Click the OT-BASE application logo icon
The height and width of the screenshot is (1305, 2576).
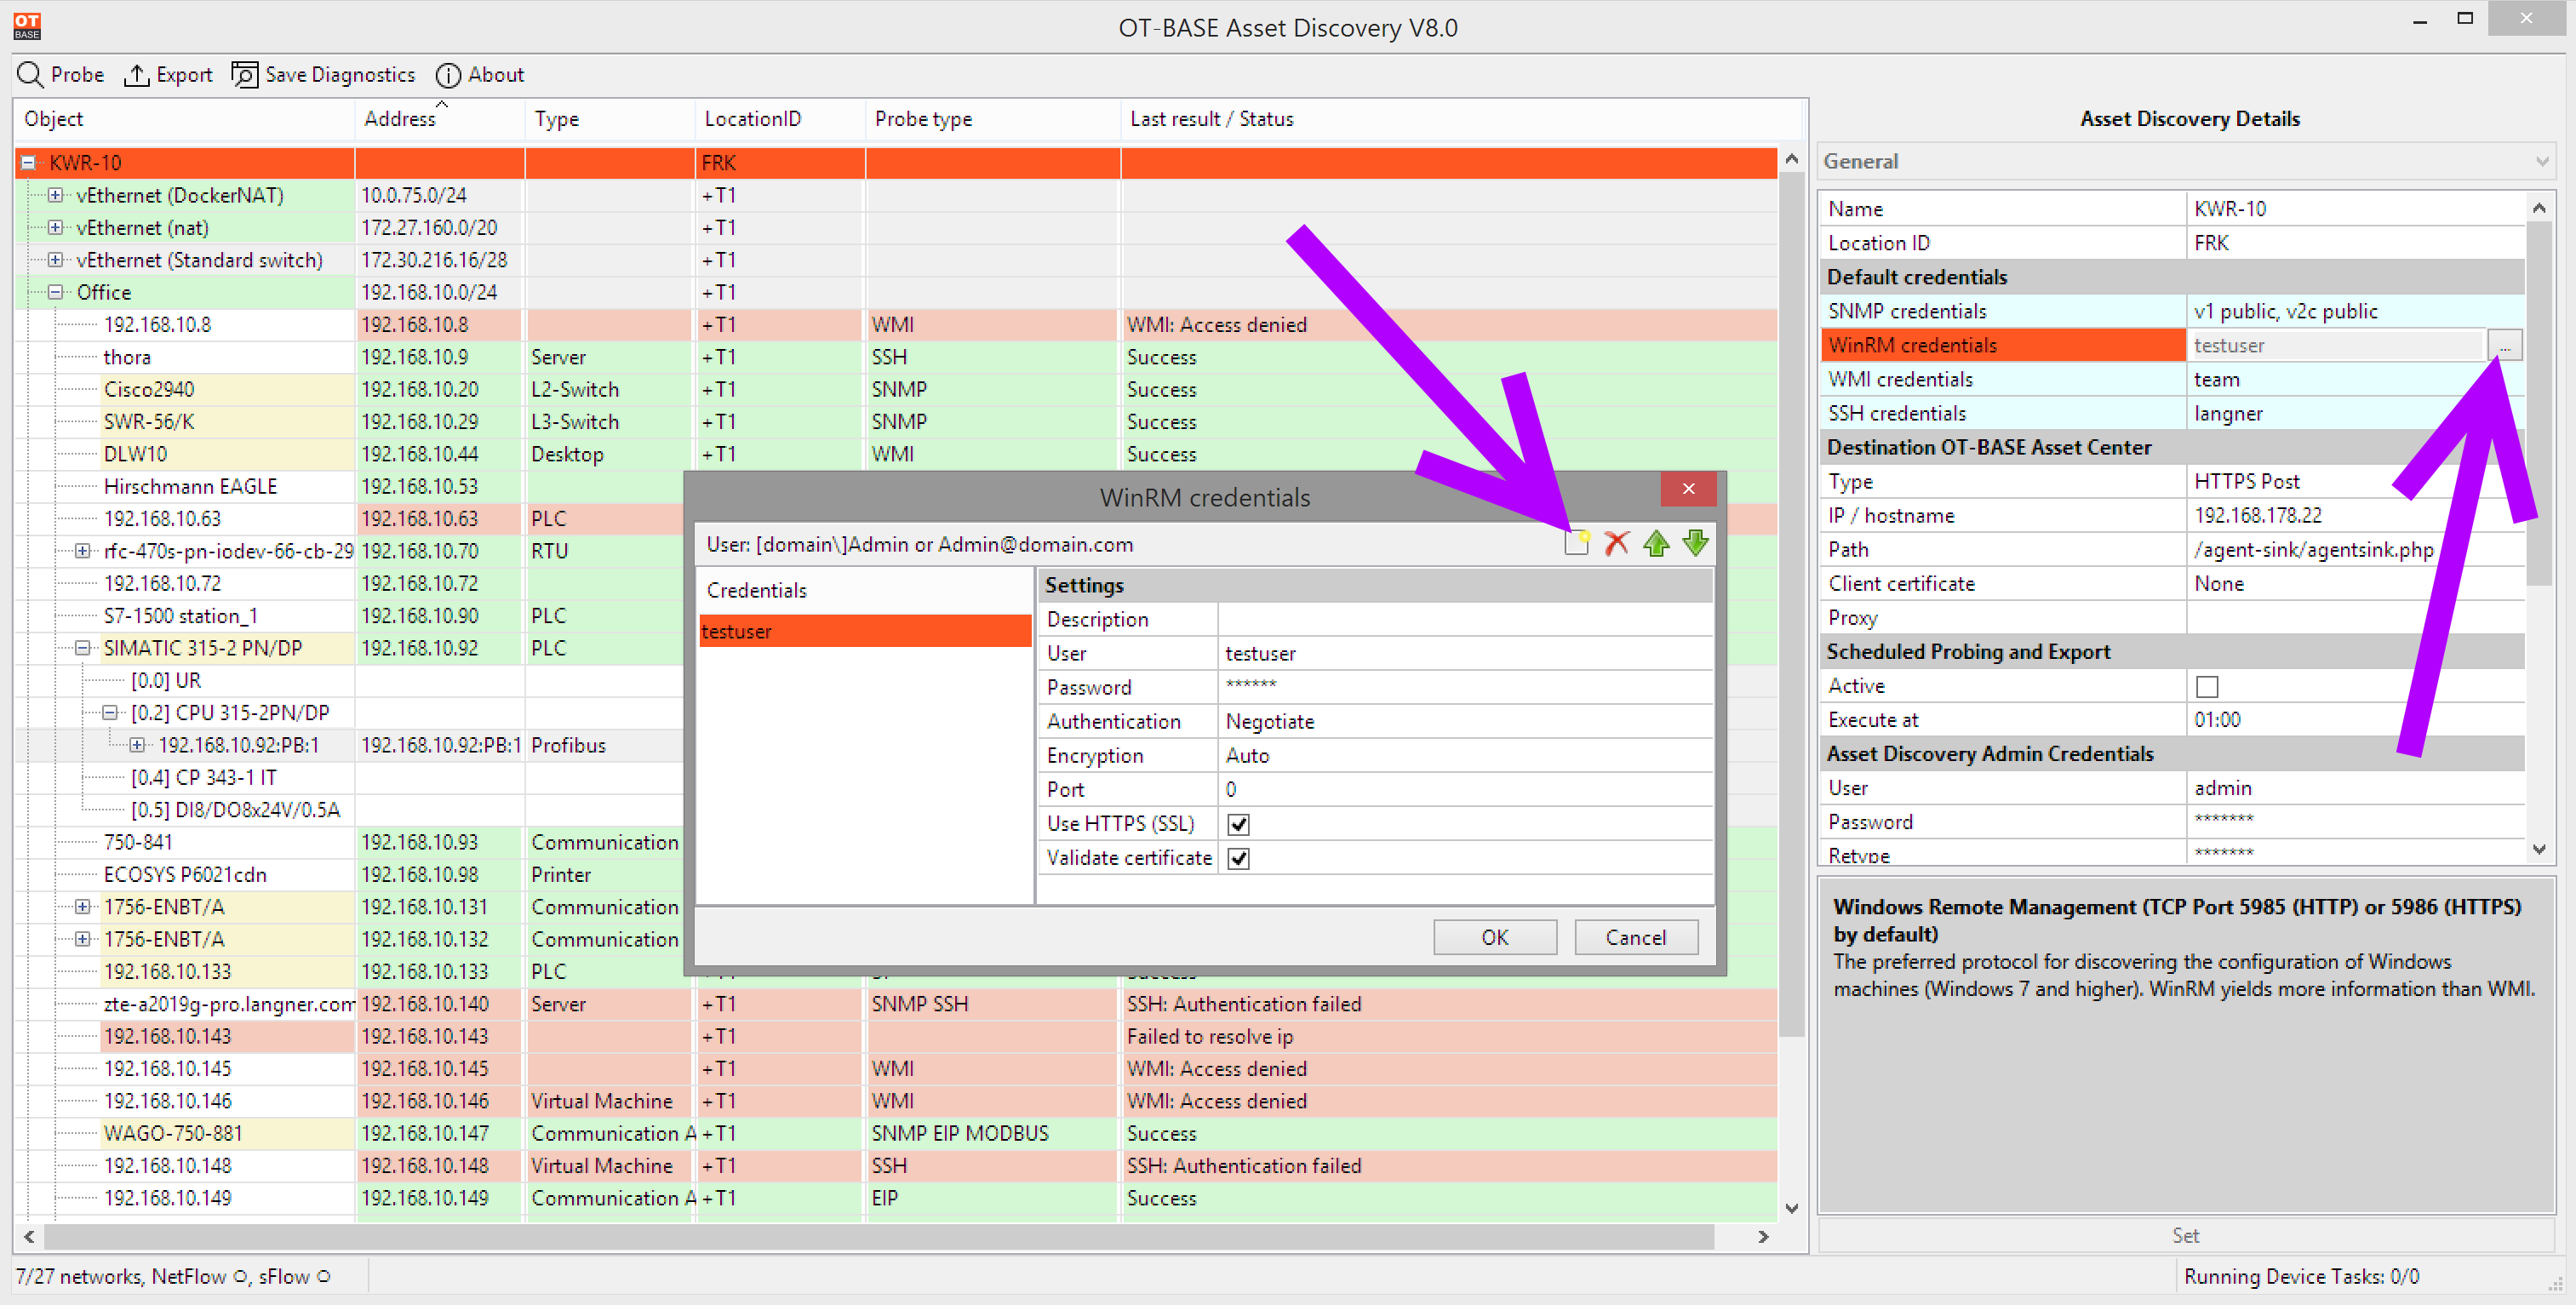tap(27, 26)
